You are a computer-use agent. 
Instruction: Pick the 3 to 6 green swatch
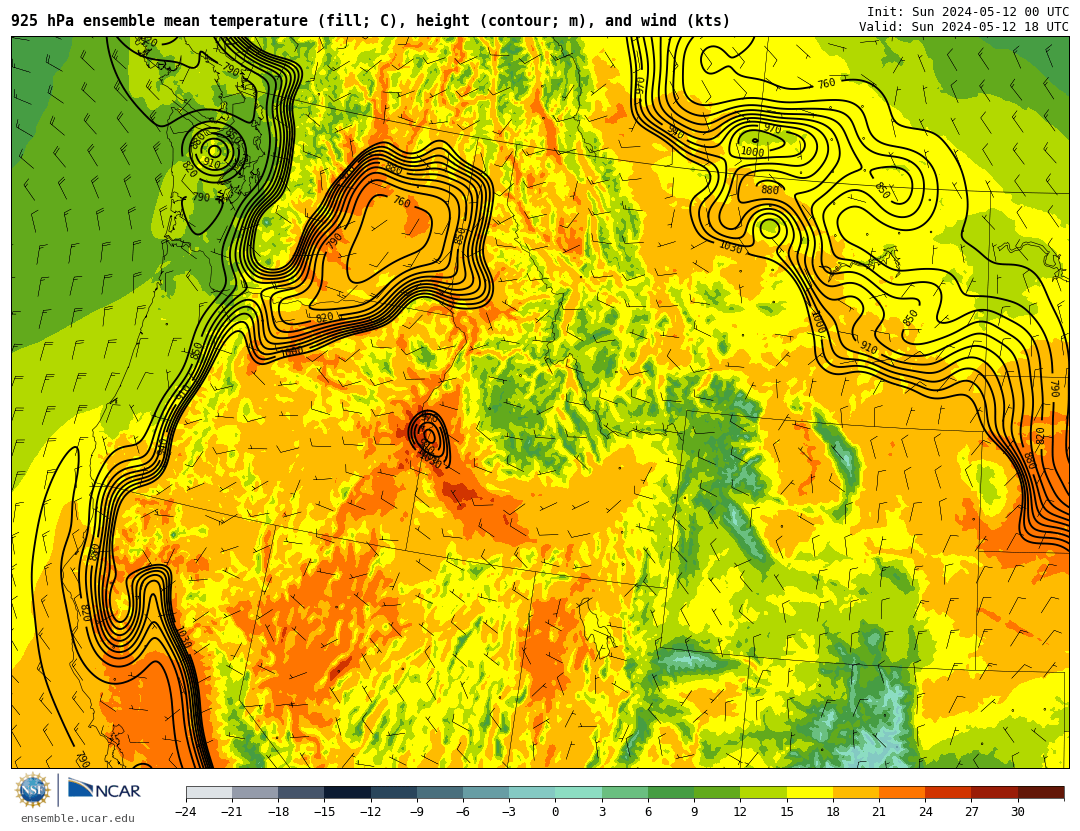tap(625, 792)
